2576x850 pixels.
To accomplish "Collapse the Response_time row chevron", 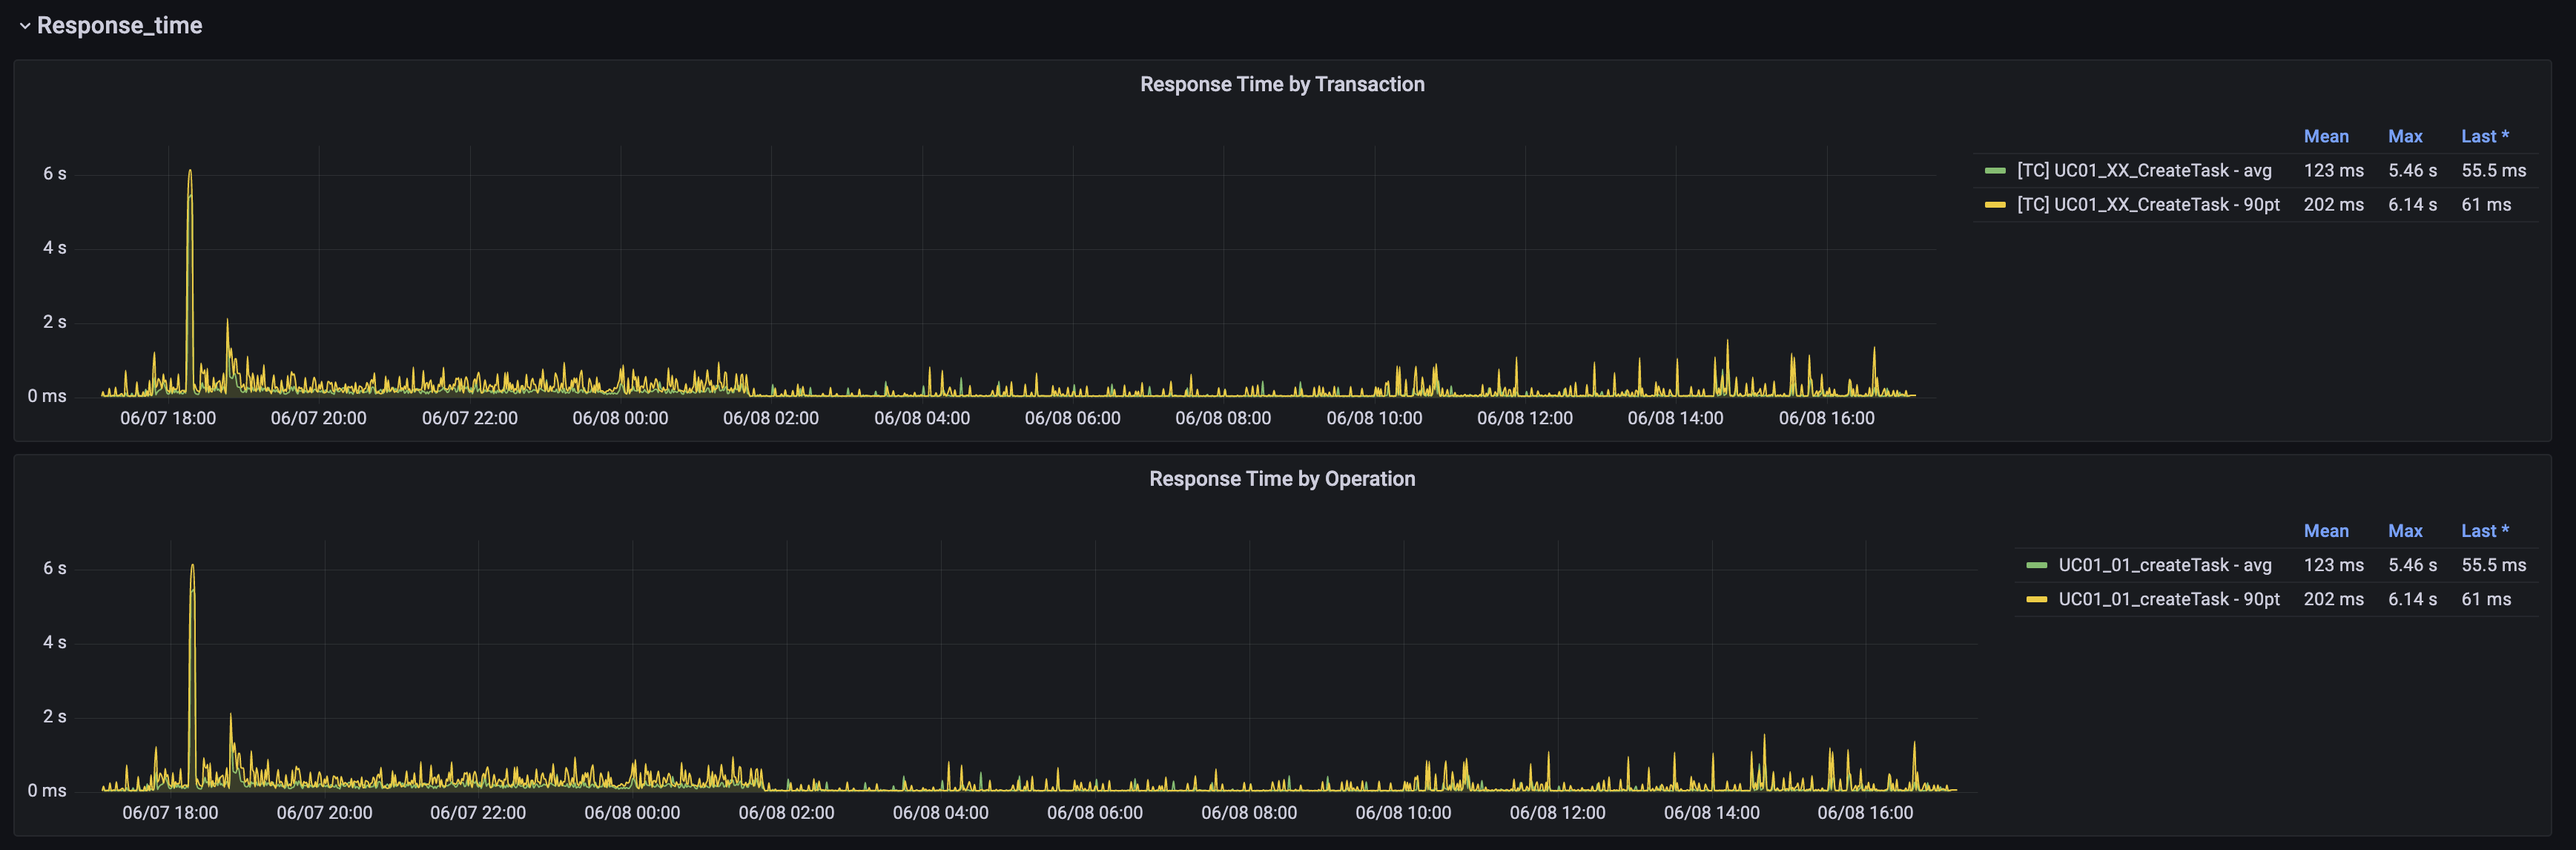I will 25,26.
